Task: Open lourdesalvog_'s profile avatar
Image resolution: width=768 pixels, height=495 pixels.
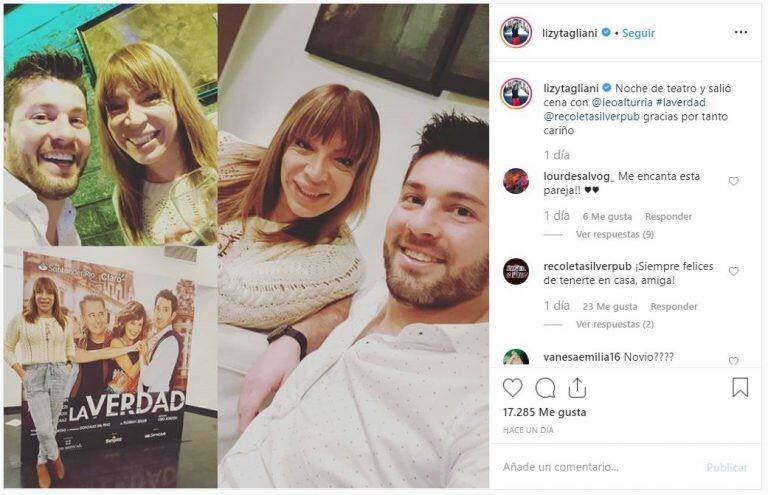Action: (516, 181)
